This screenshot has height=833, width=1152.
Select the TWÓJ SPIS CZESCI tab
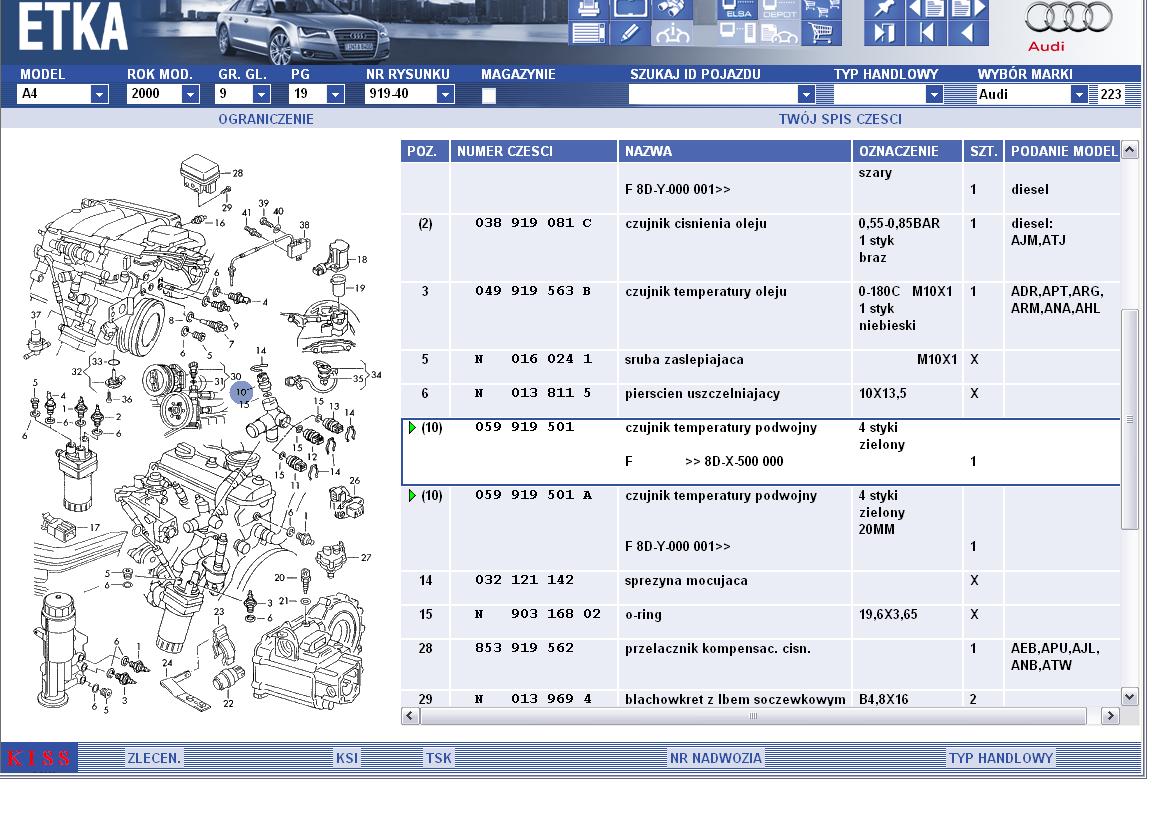(x=840, y=119)
